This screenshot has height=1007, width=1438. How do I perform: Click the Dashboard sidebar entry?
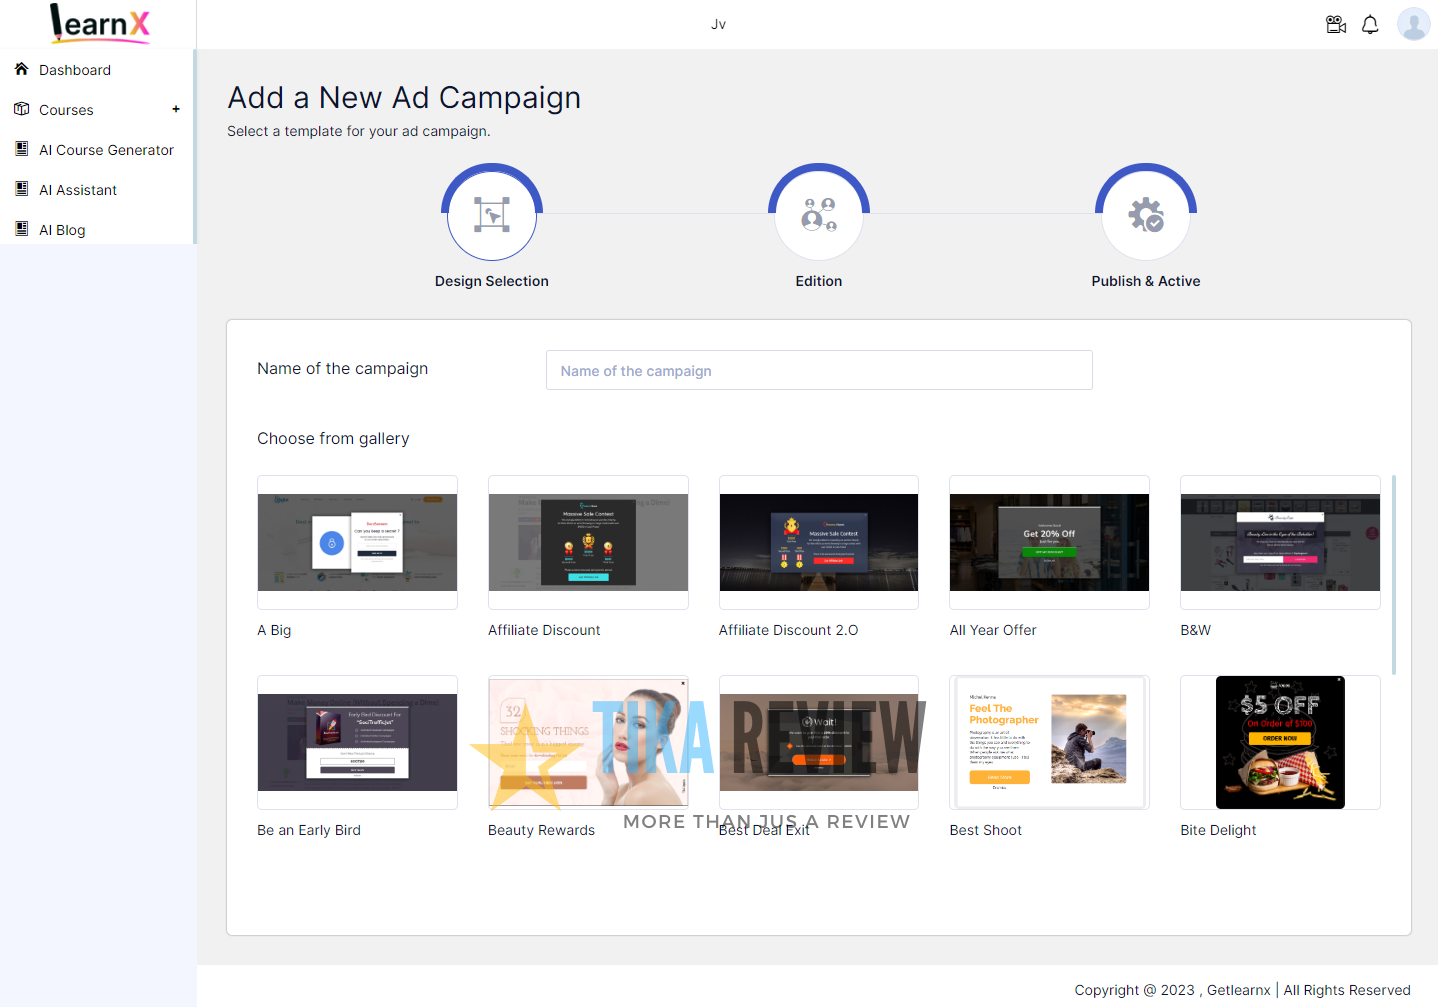[x=75, y=69]
